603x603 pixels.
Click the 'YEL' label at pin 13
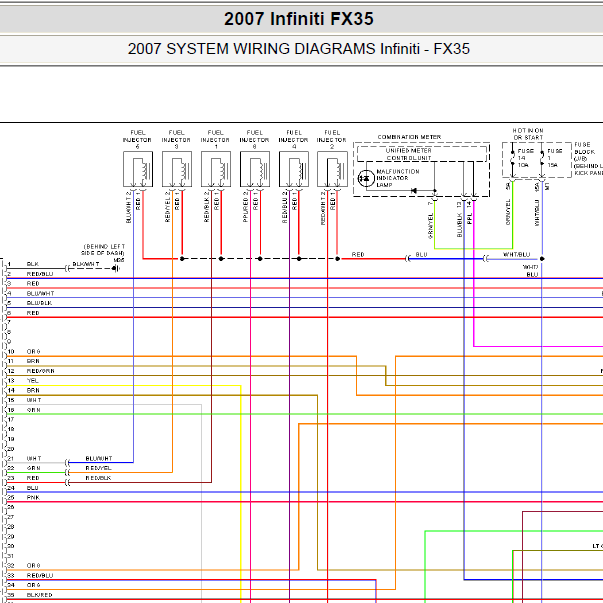33,381
